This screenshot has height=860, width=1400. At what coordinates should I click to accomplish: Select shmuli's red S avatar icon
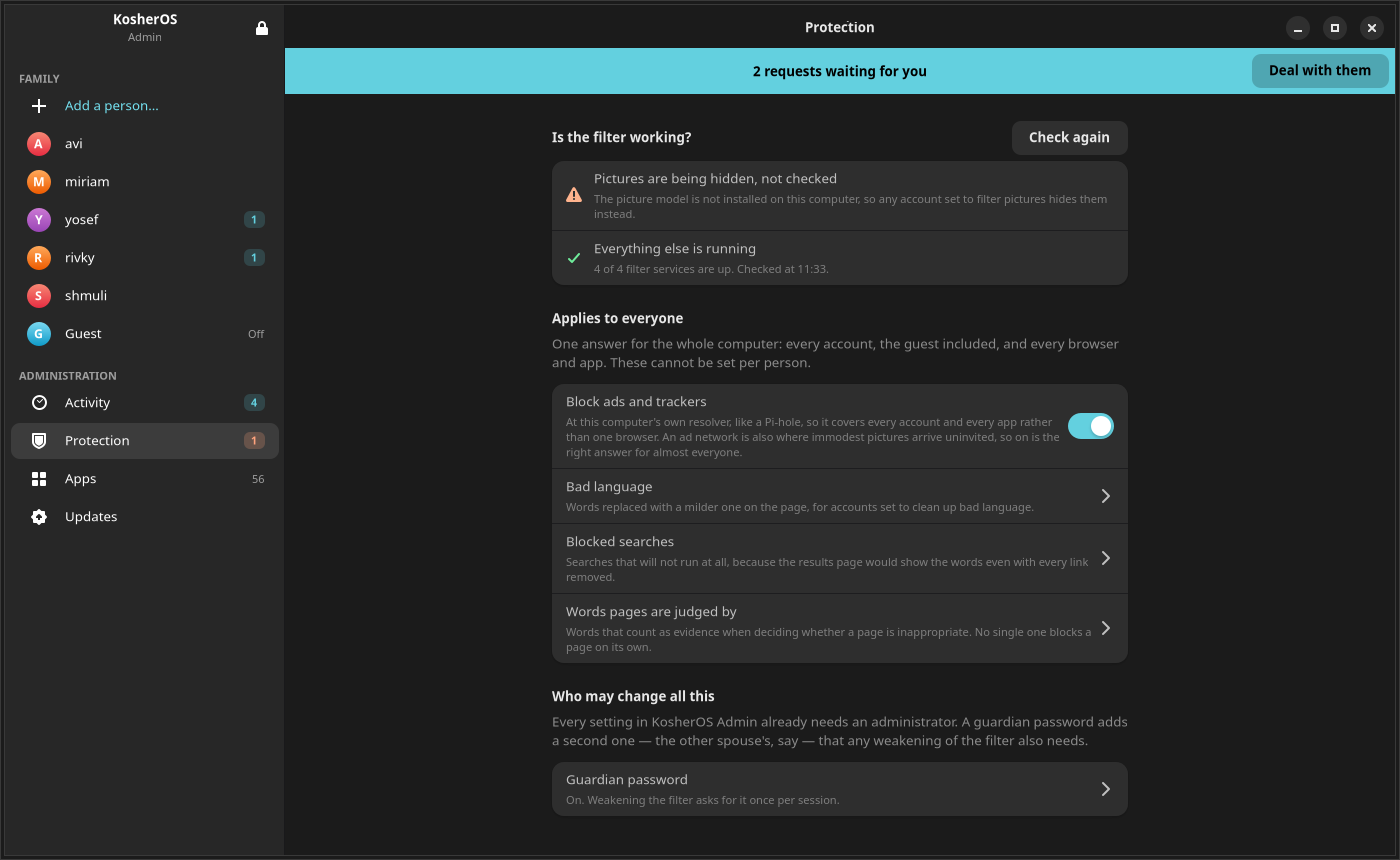point(38,296)
